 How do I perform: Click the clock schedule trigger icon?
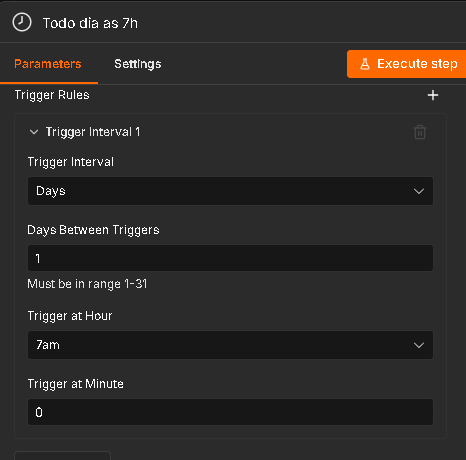(22, 22)
